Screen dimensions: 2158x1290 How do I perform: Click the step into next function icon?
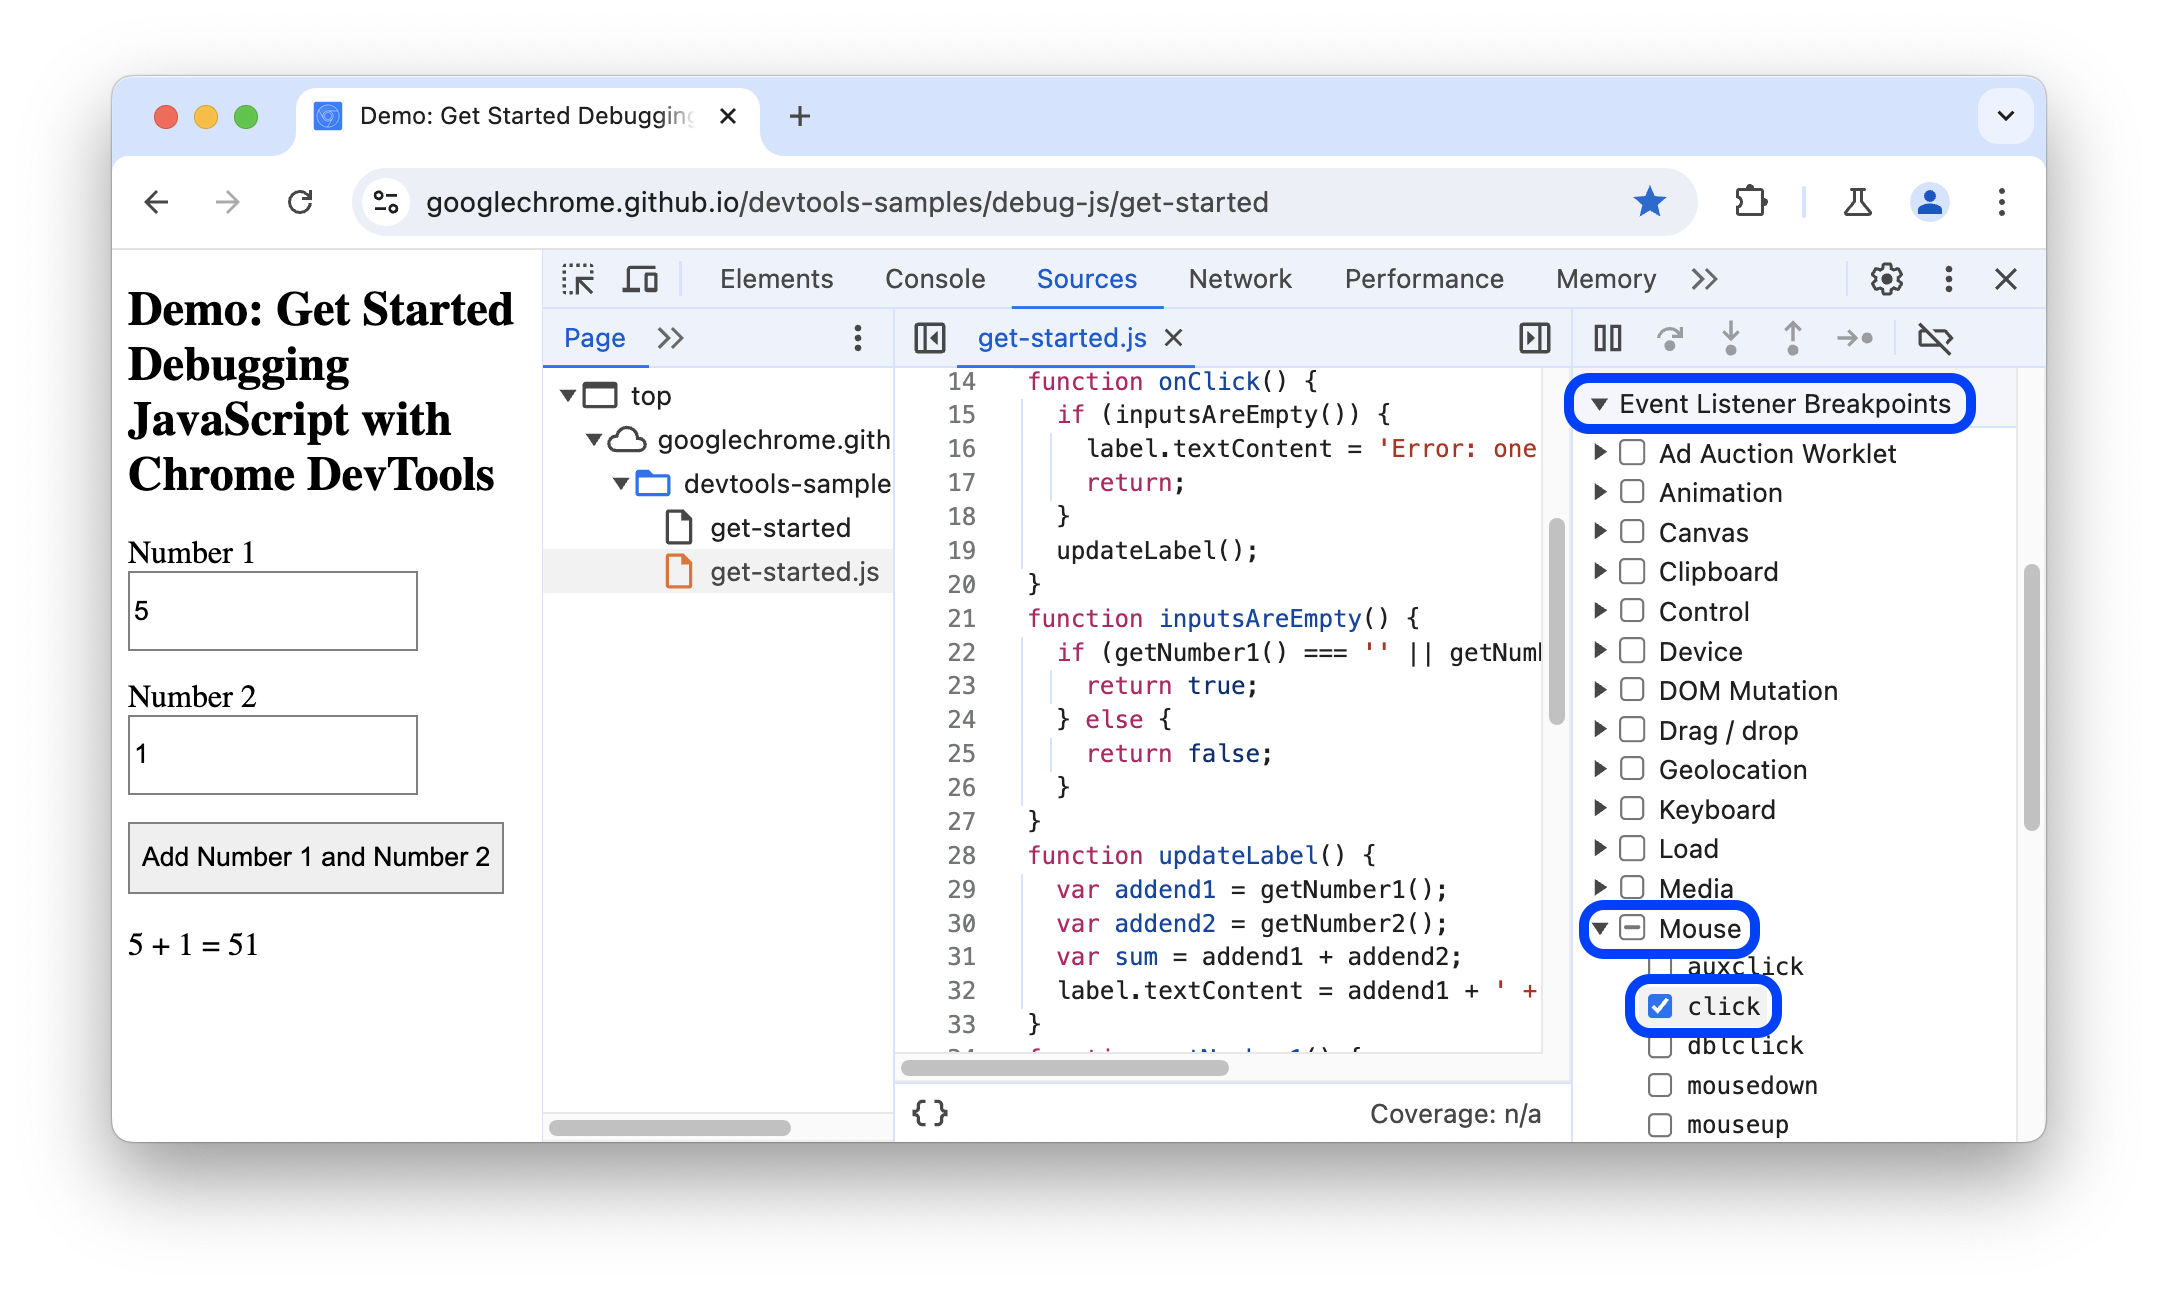[1730, 336]
